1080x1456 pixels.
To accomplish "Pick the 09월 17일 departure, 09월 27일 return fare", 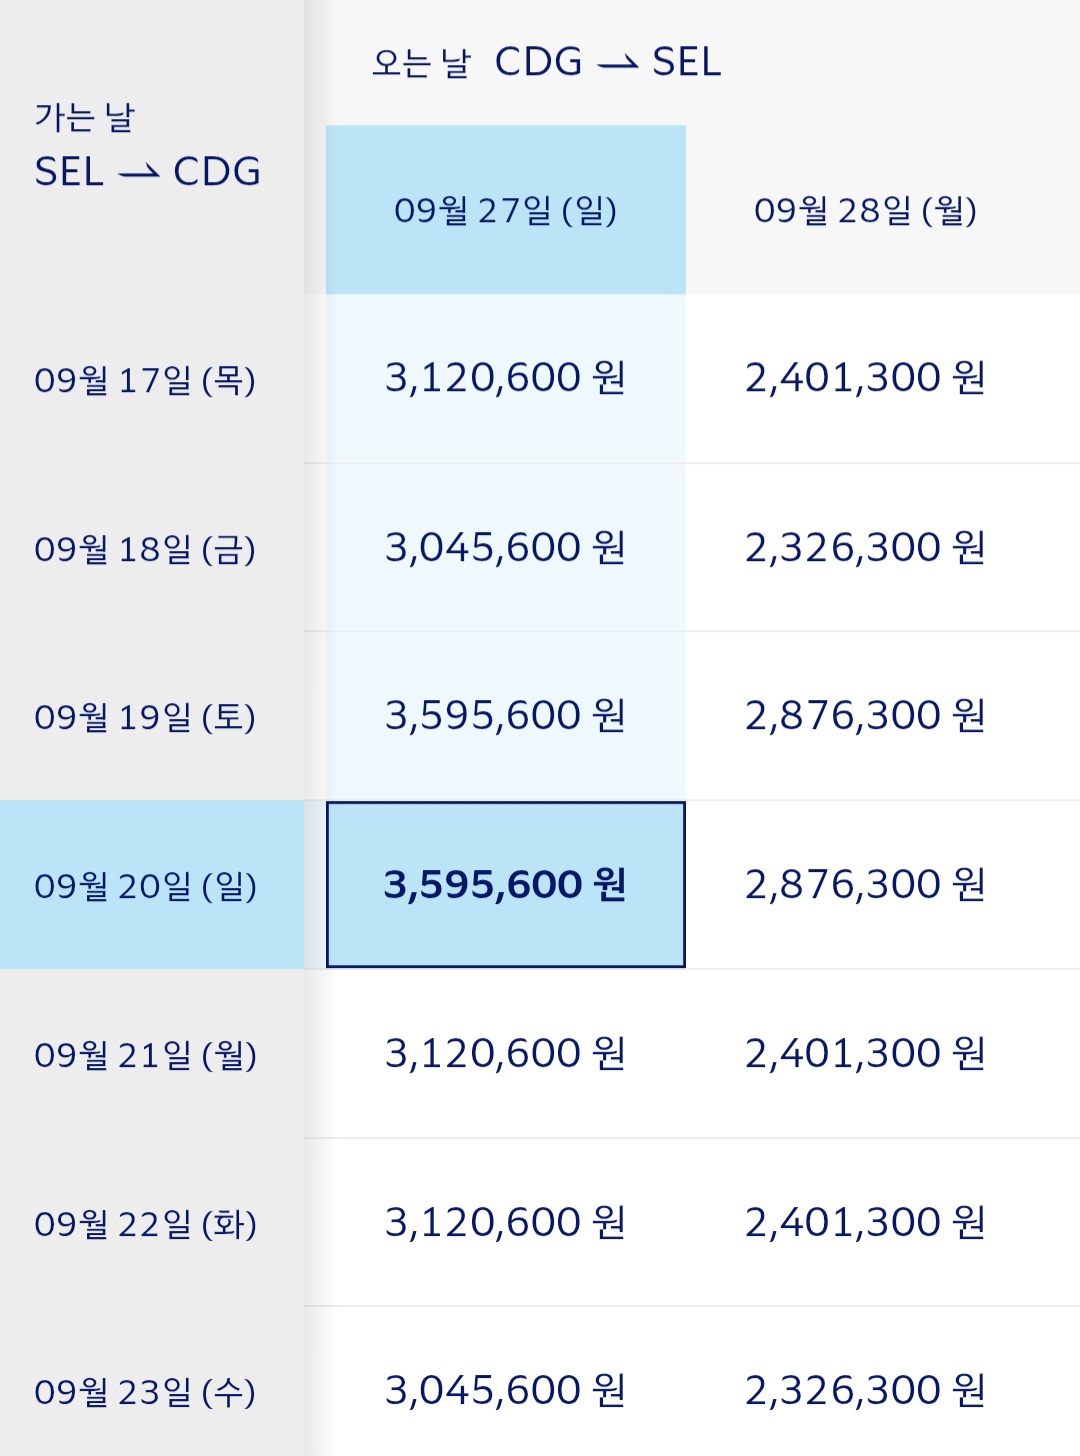I will [x=505, y=378].
